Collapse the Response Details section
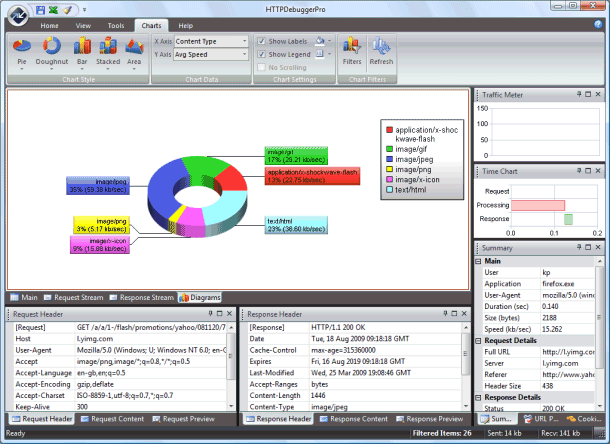This screenshot has width=610, height=444. [479, 398]
